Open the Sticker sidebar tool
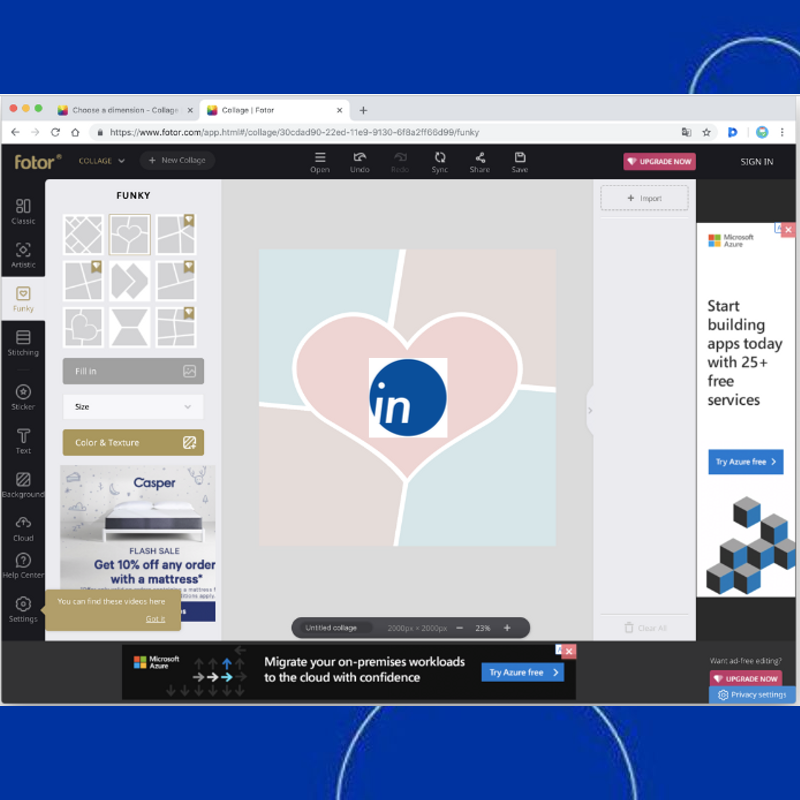 [x=23, y=397]
